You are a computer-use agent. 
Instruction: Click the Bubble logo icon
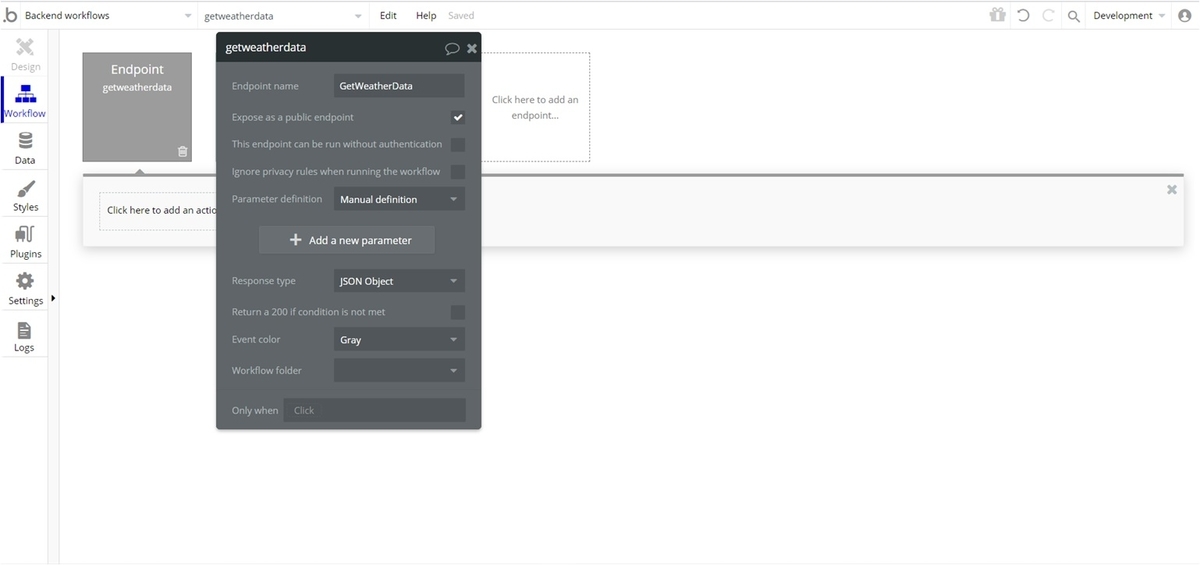tap(11, 15)
